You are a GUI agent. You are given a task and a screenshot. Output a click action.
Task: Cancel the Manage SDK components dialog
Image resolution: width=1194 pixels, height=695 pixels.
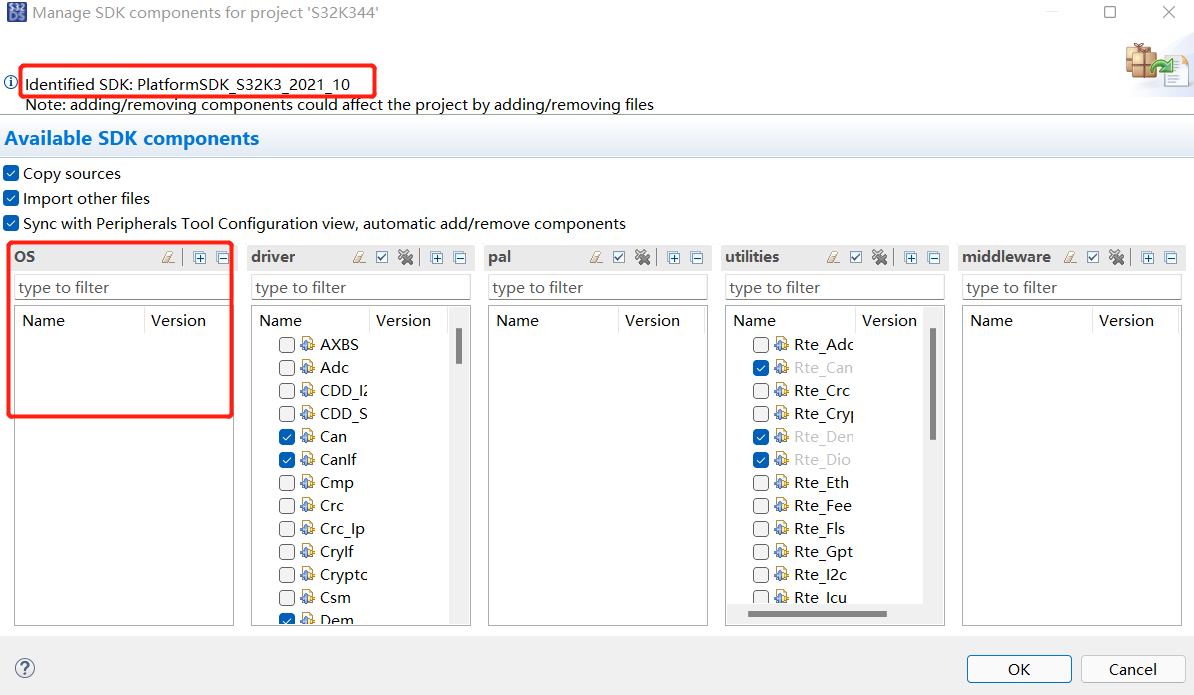point(1132,669)
